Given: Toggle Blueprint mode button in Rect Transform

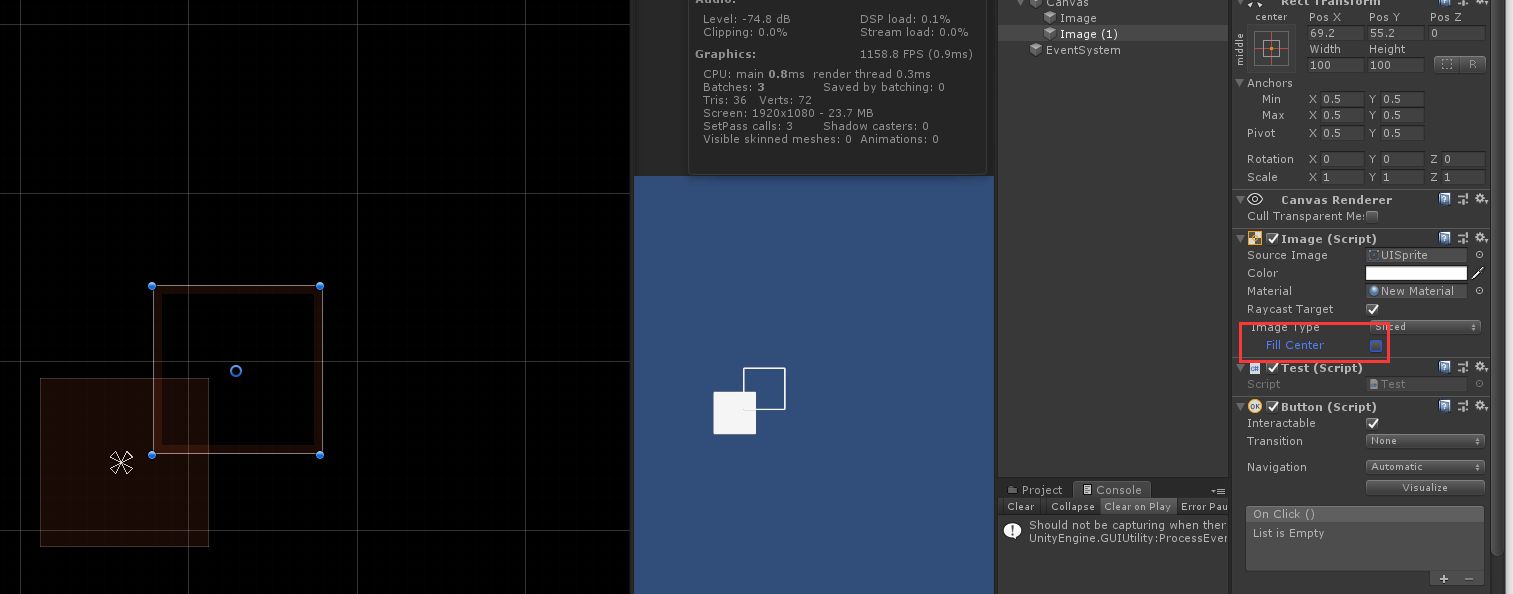Looking at the screenshot, I should 1447,65.
